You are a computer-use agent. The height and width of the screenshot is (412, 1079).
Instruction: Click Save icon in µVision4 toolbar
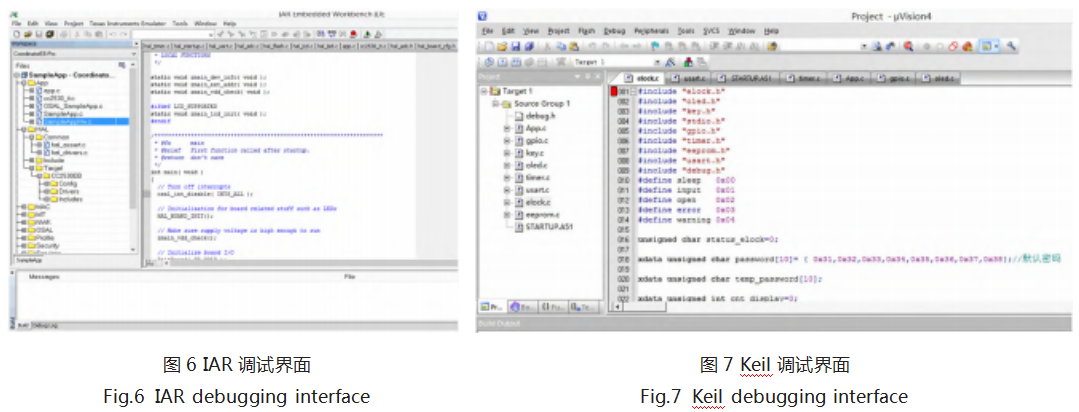pos(515,46)
